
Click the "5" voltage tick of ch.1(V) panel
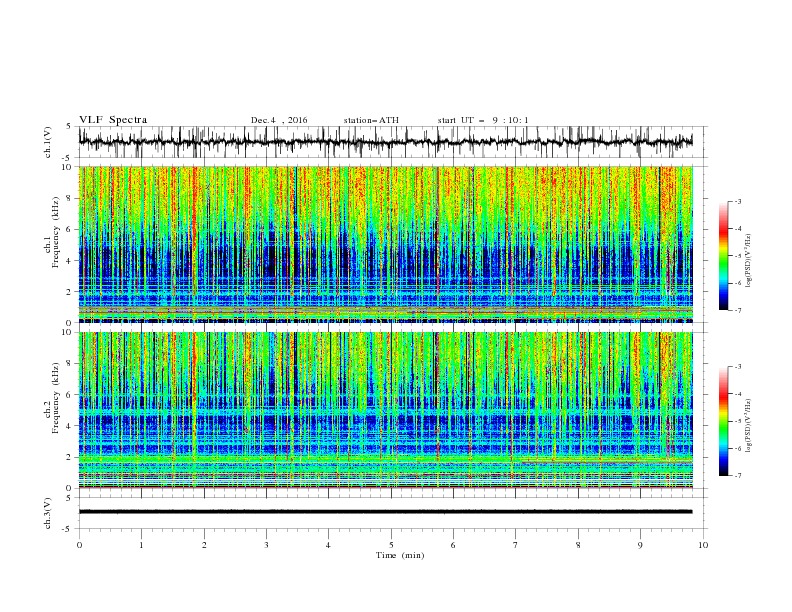(69, 126)
